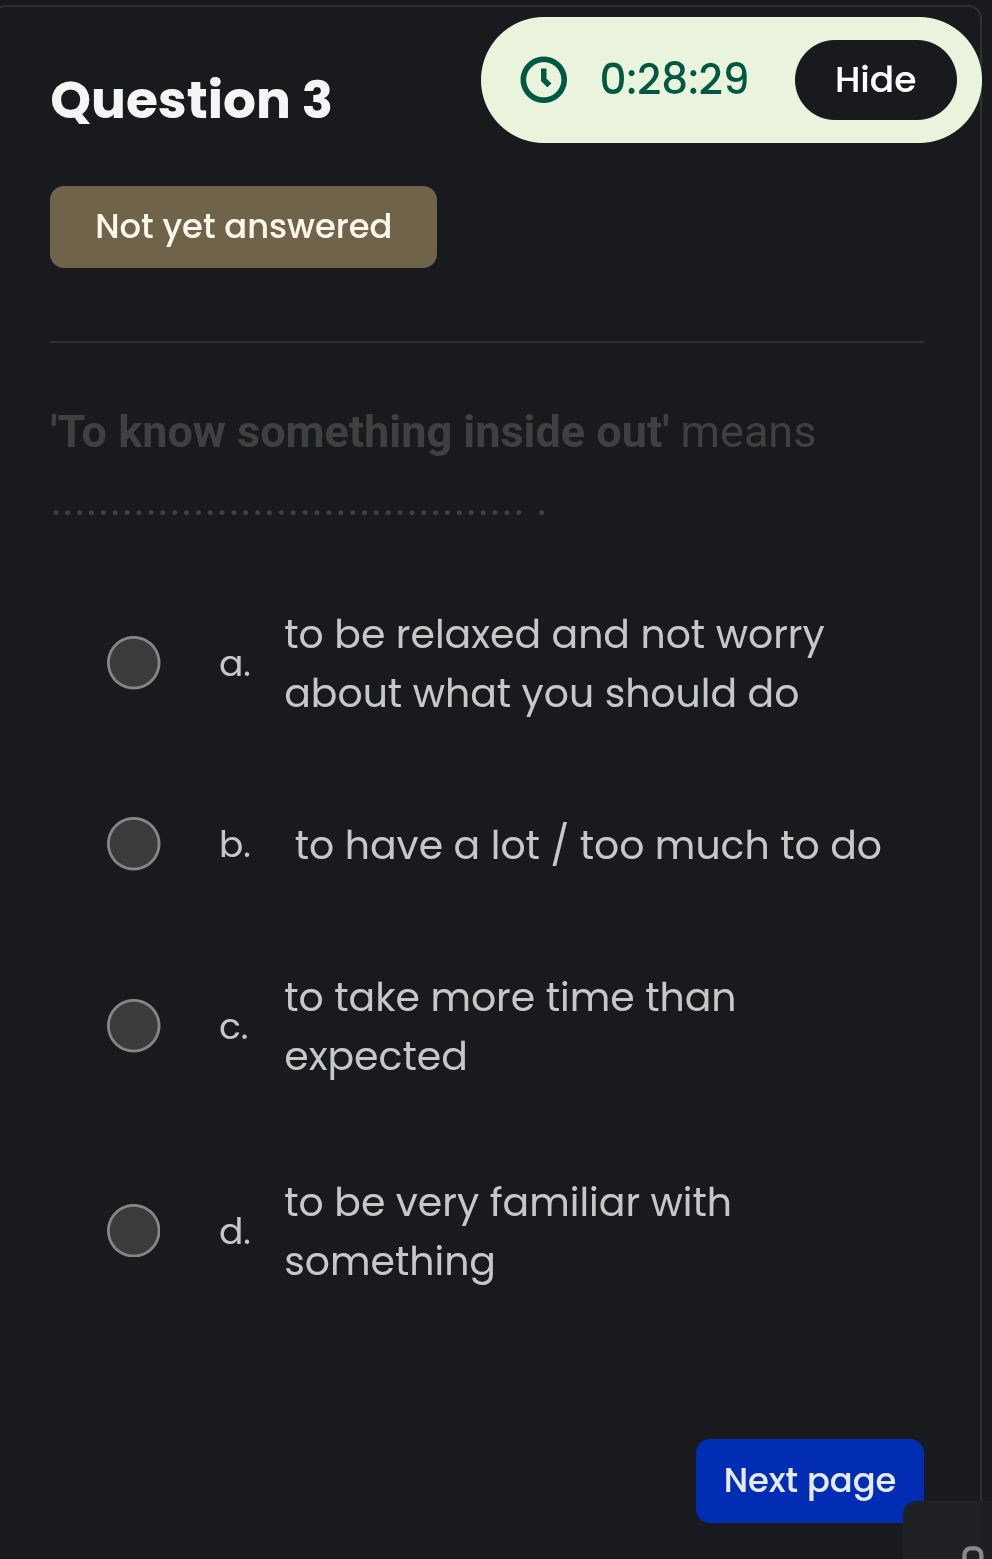Click the phrase 'To know something inside out'
The width and height of the screenshot is (992, 1559).
[355, 431]
